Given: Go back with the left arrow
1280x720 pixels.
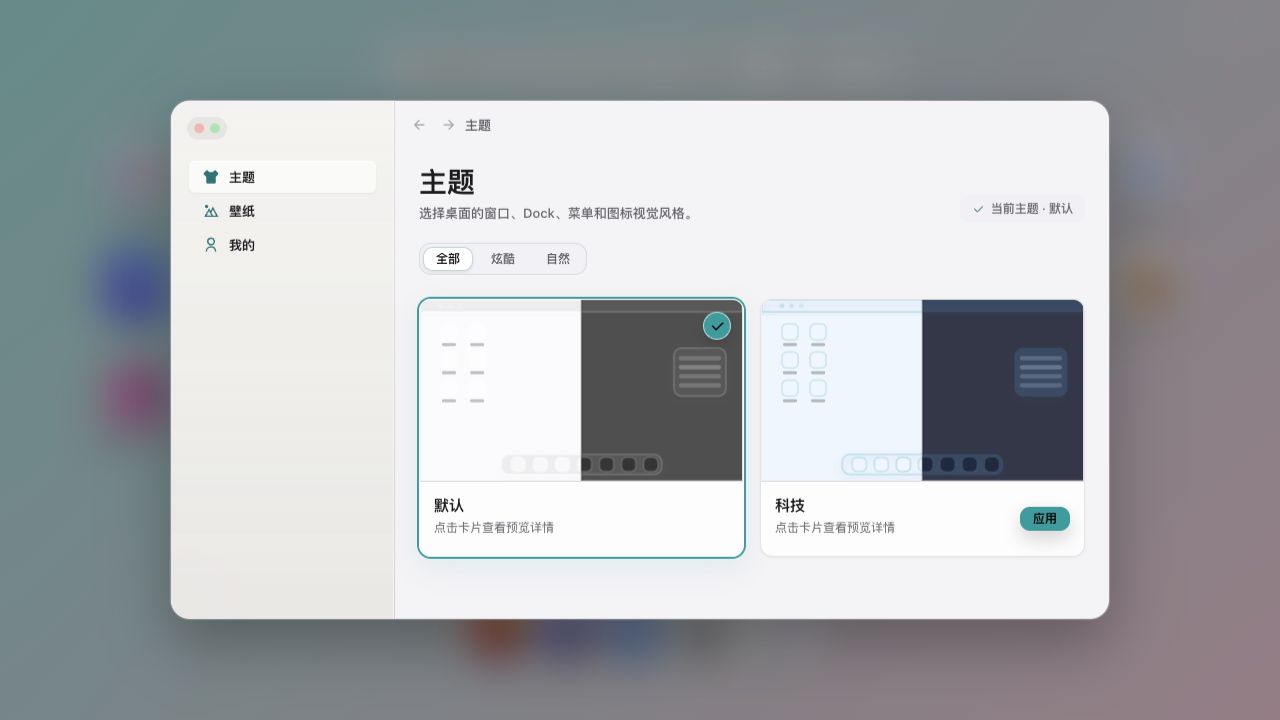Looking at the screenshot, I should coord(419,125).
